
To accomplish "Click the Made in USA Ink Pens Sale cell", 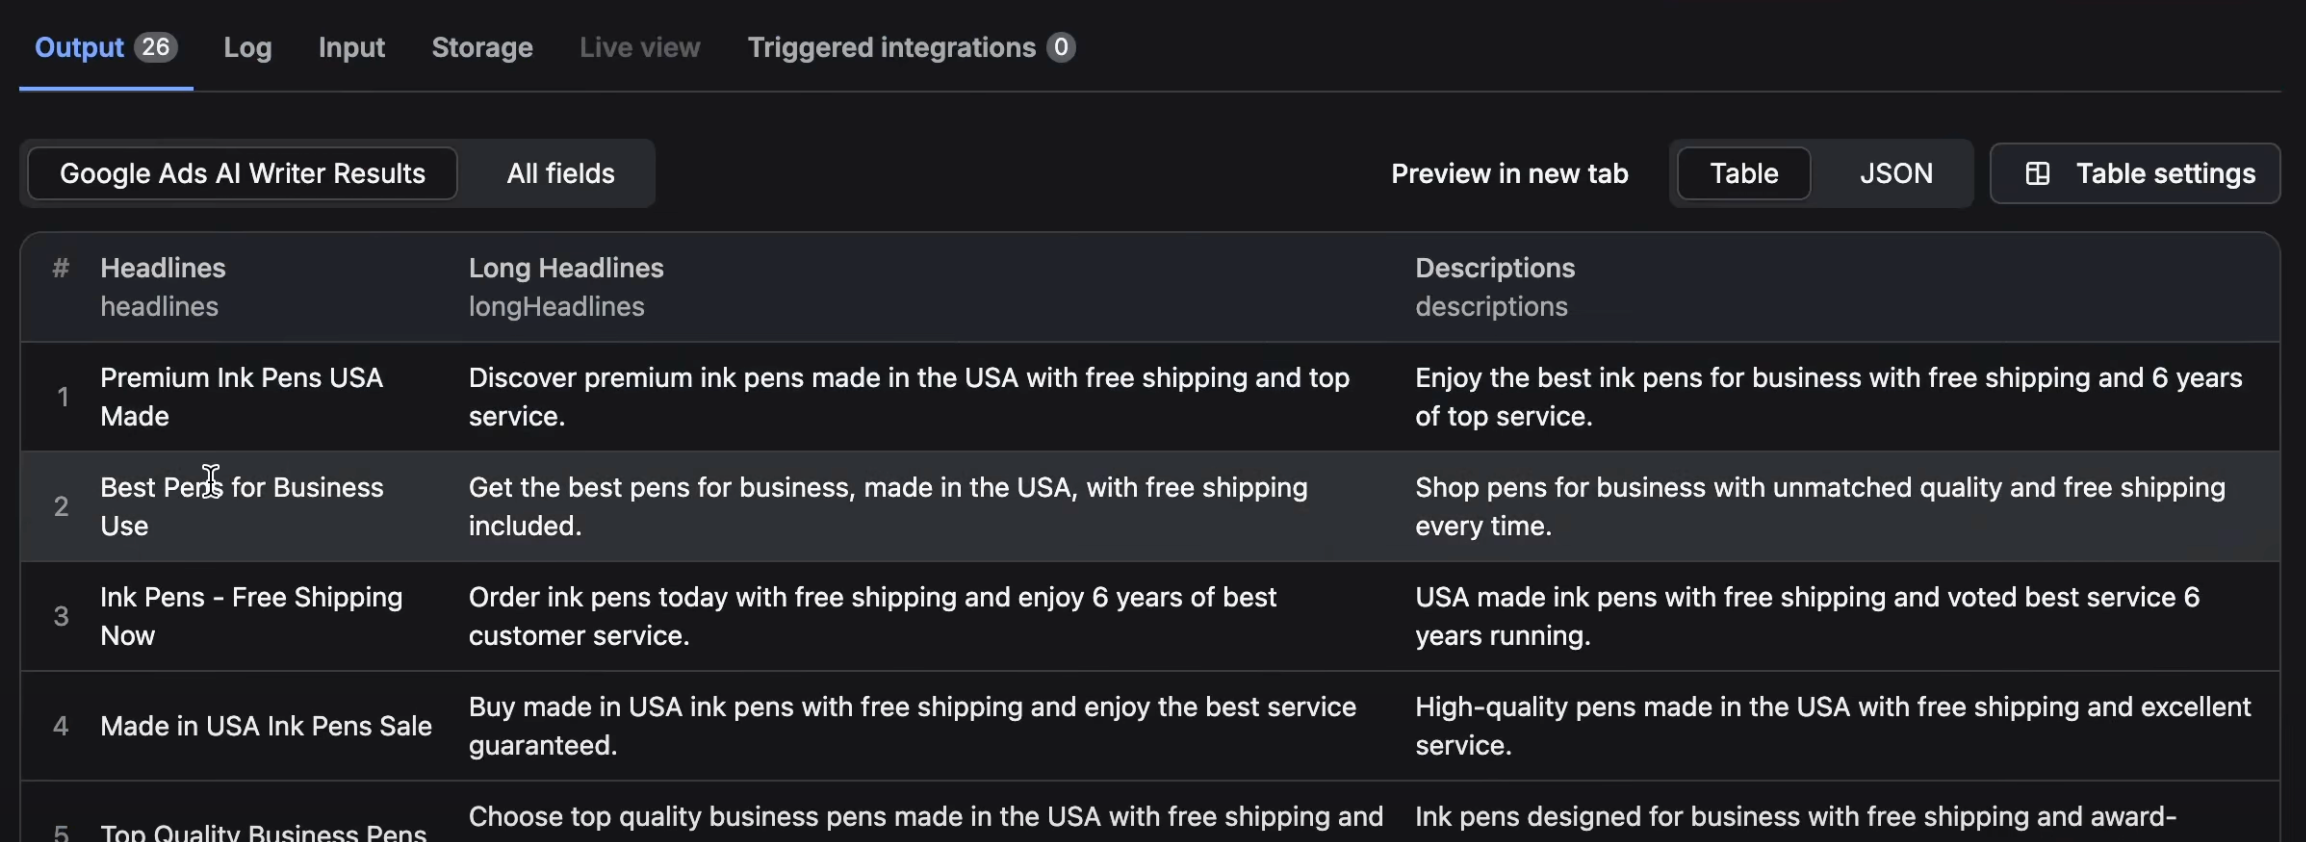I will click(x=266, y=726).
